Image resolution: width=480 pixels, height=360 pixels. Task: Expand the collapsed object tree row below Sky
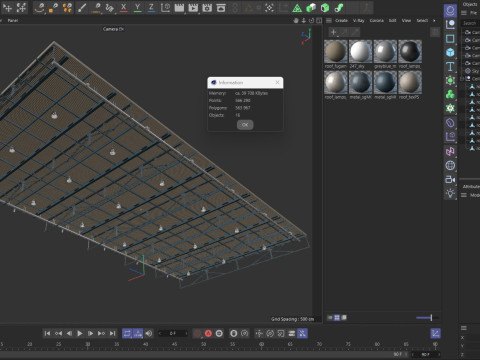pyautogui.click(x=462, y=79)
